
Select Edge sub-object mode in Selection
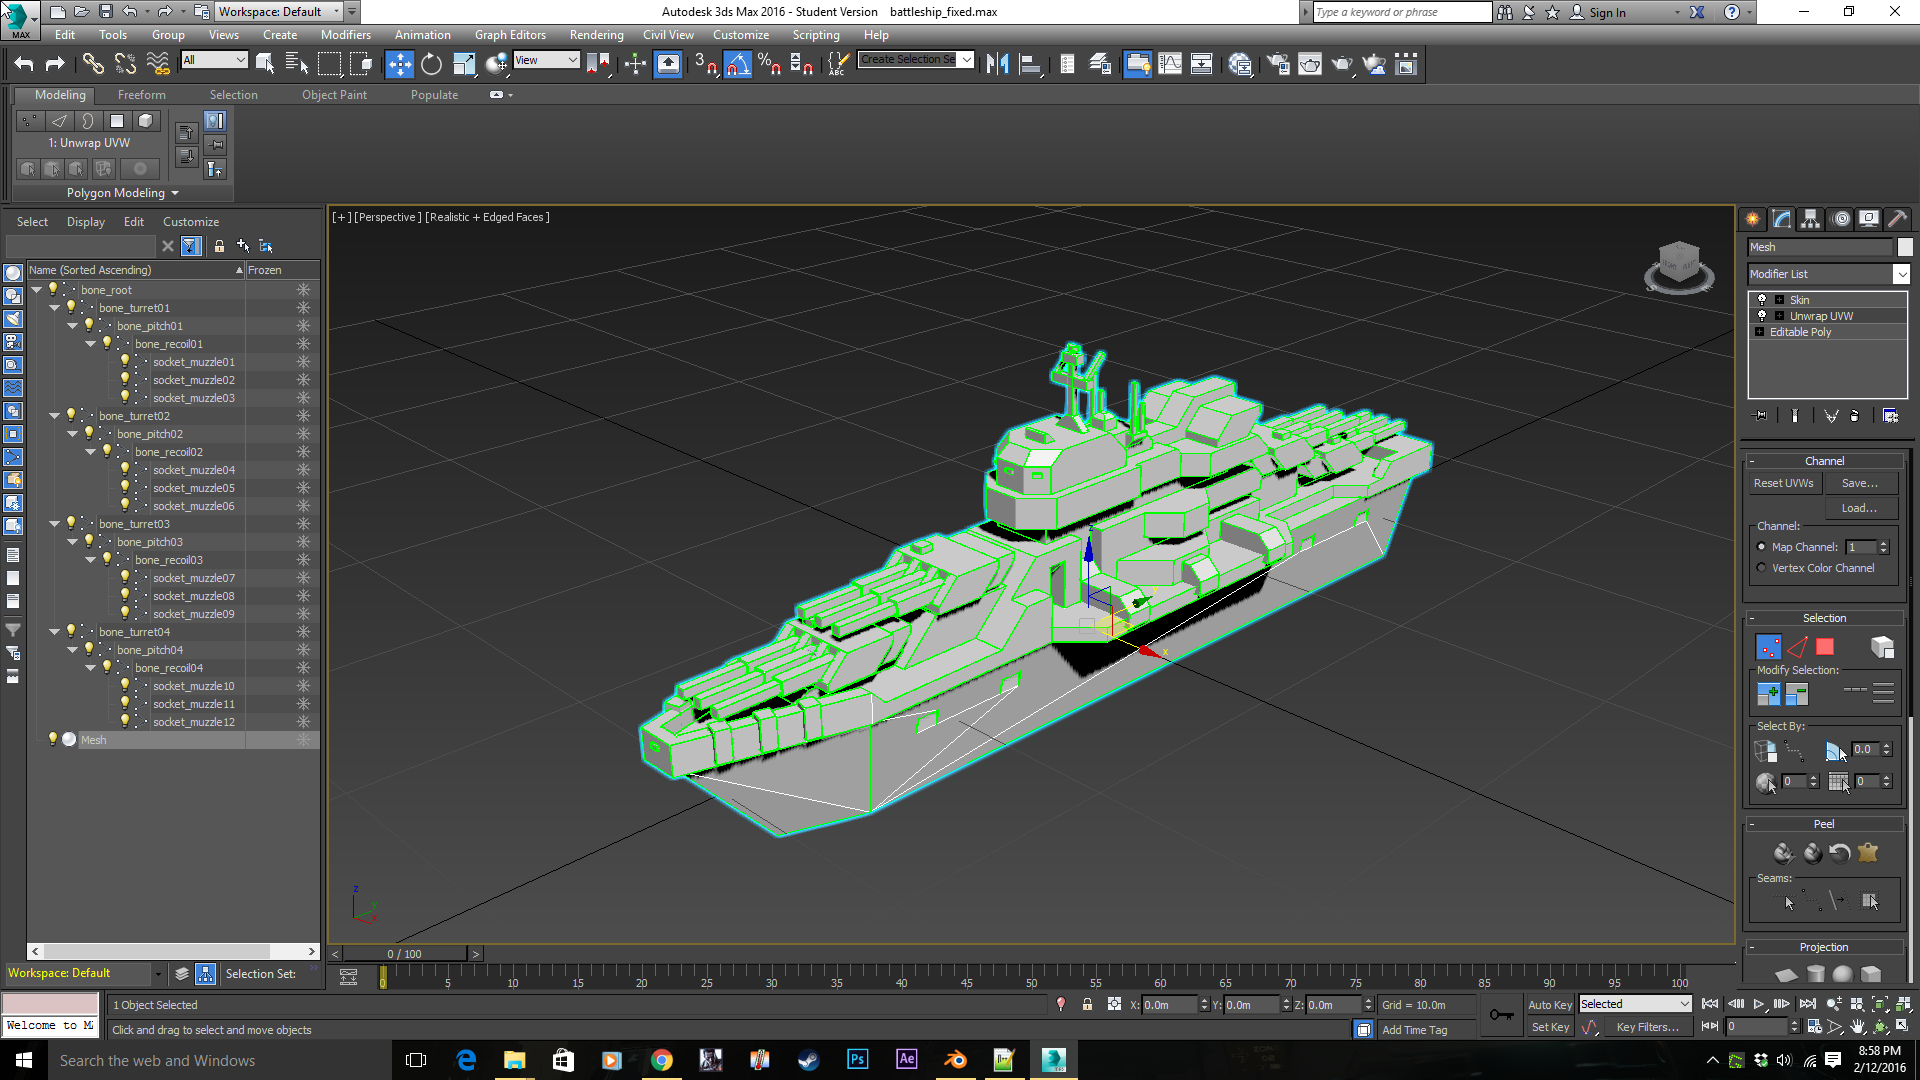pyautogui.click(x=1797, y=647)
